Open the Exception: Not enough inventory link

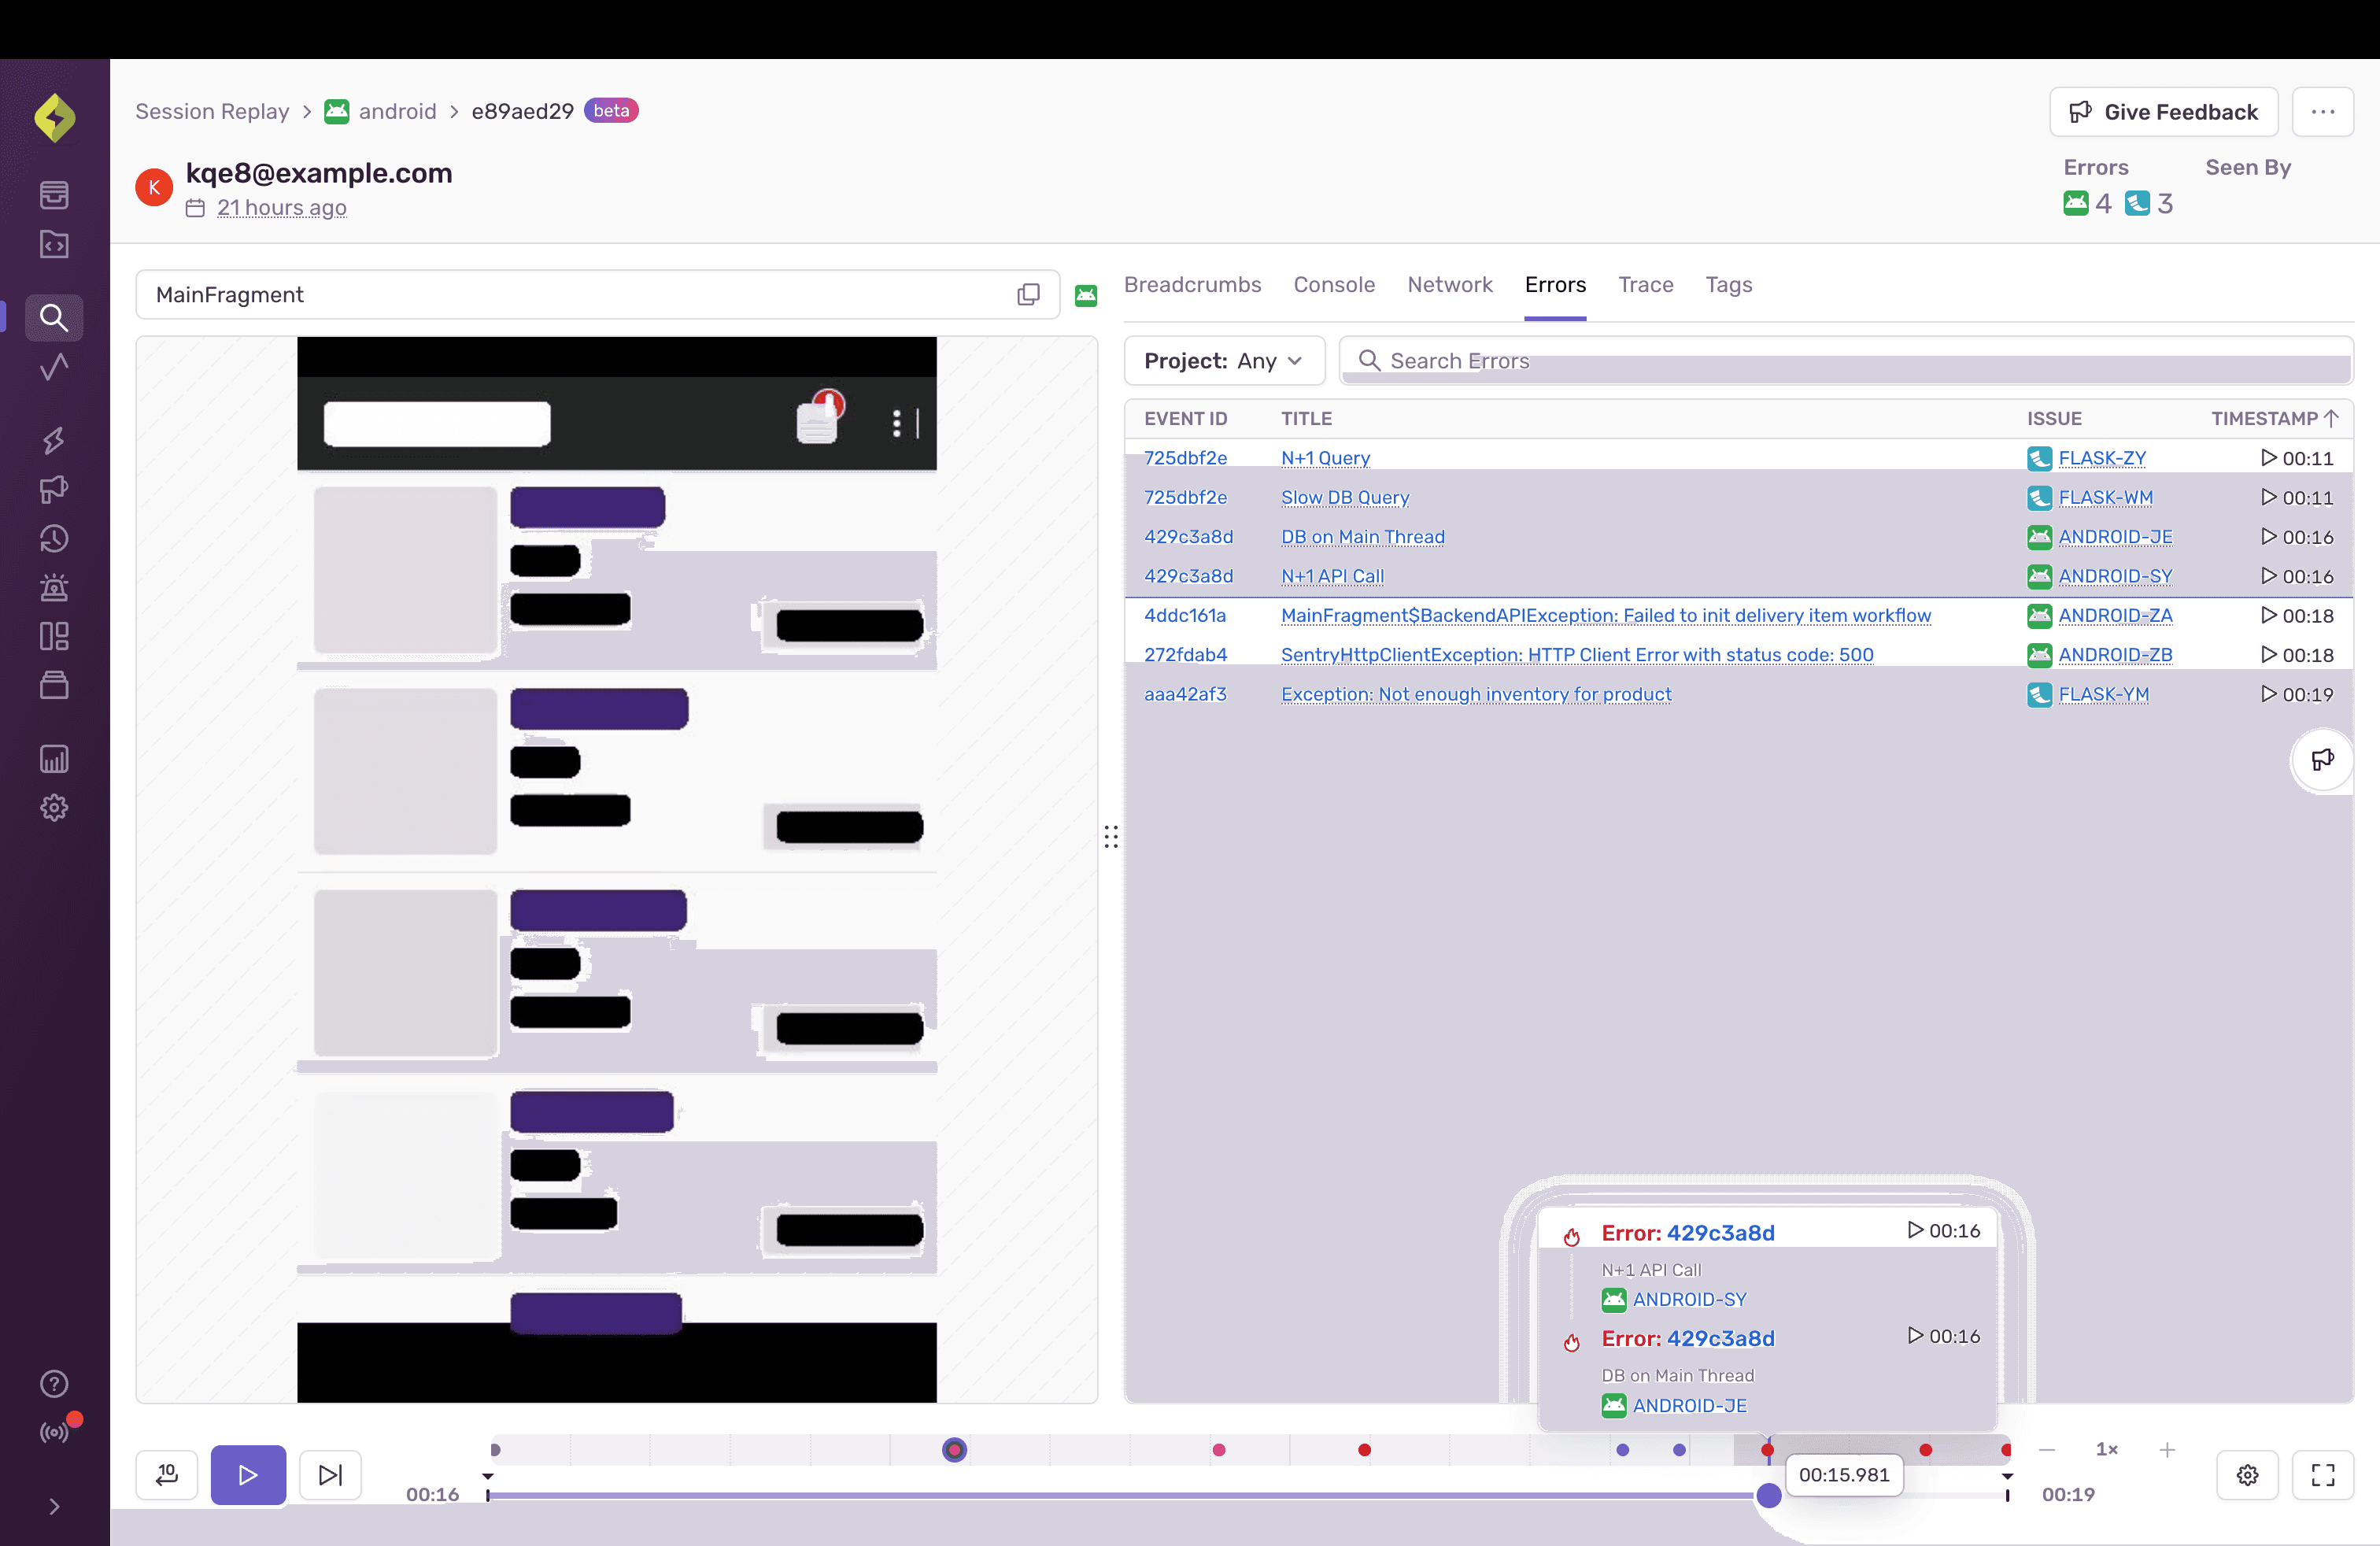[1476, 694]
